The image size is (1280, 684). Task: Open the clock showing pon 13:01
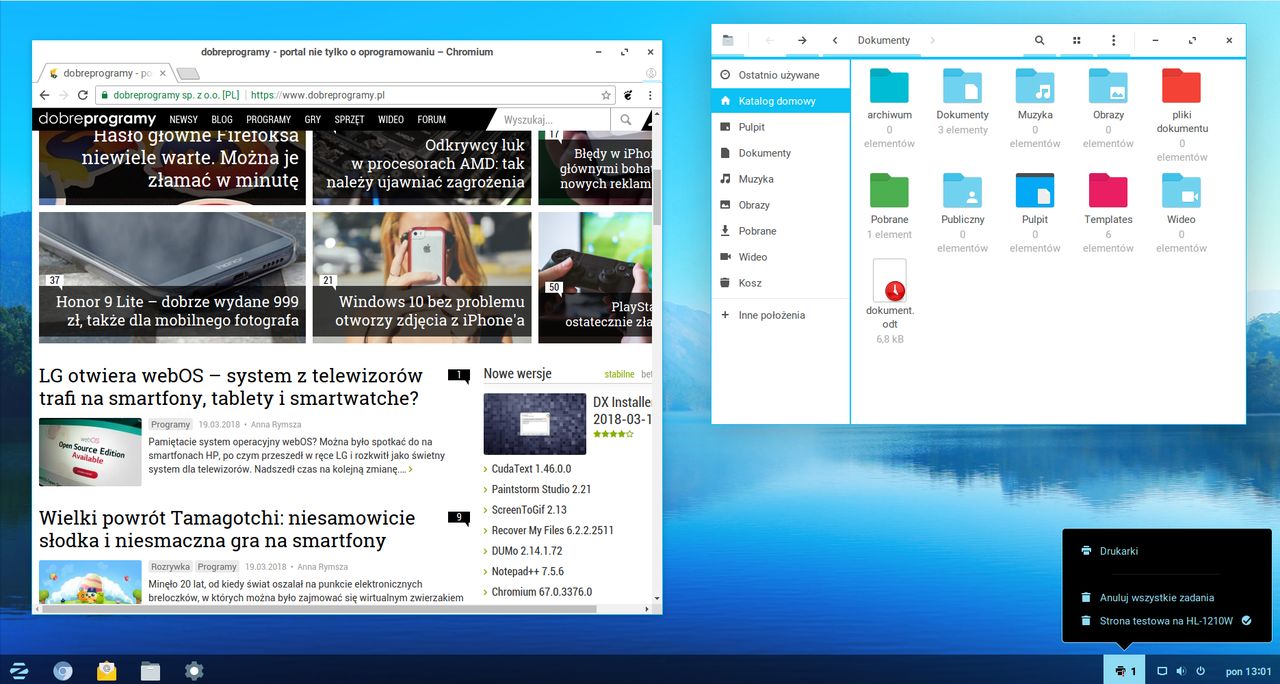(x=1246, y=671)
